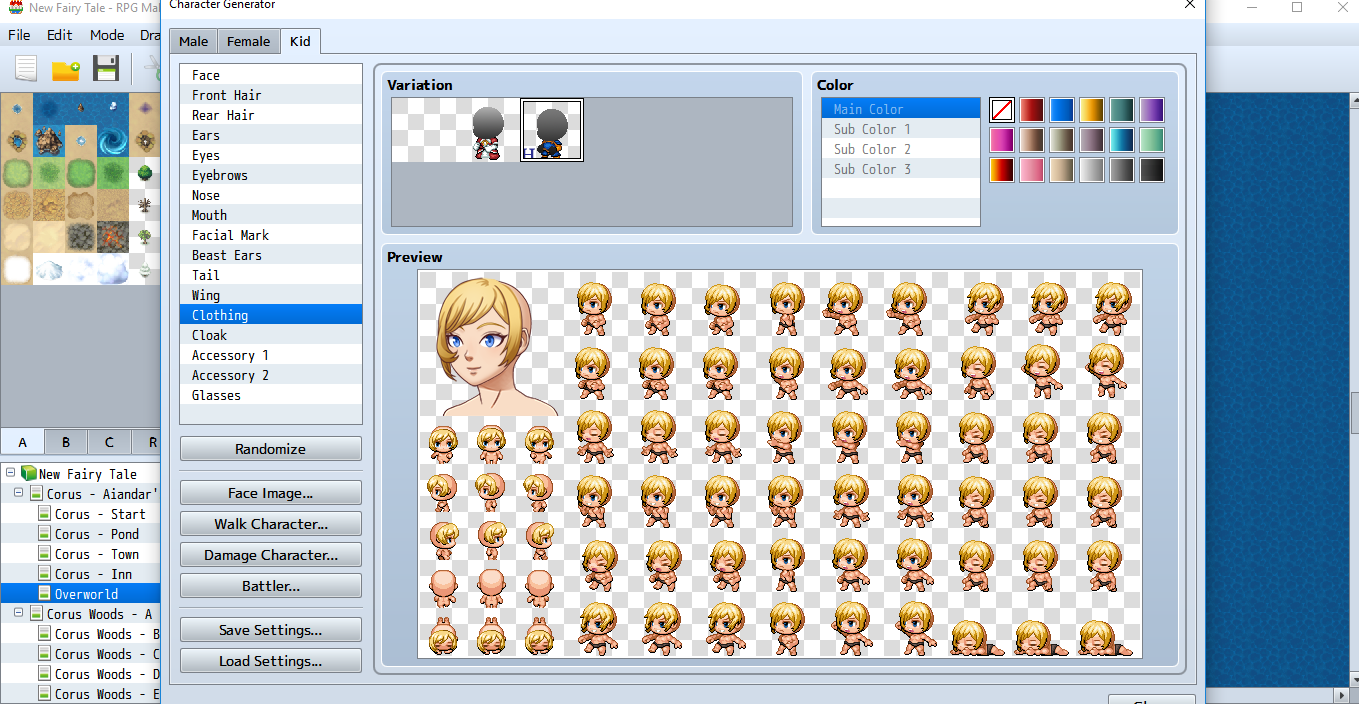Maximize the RPG Maker main window

(1297, 7)
